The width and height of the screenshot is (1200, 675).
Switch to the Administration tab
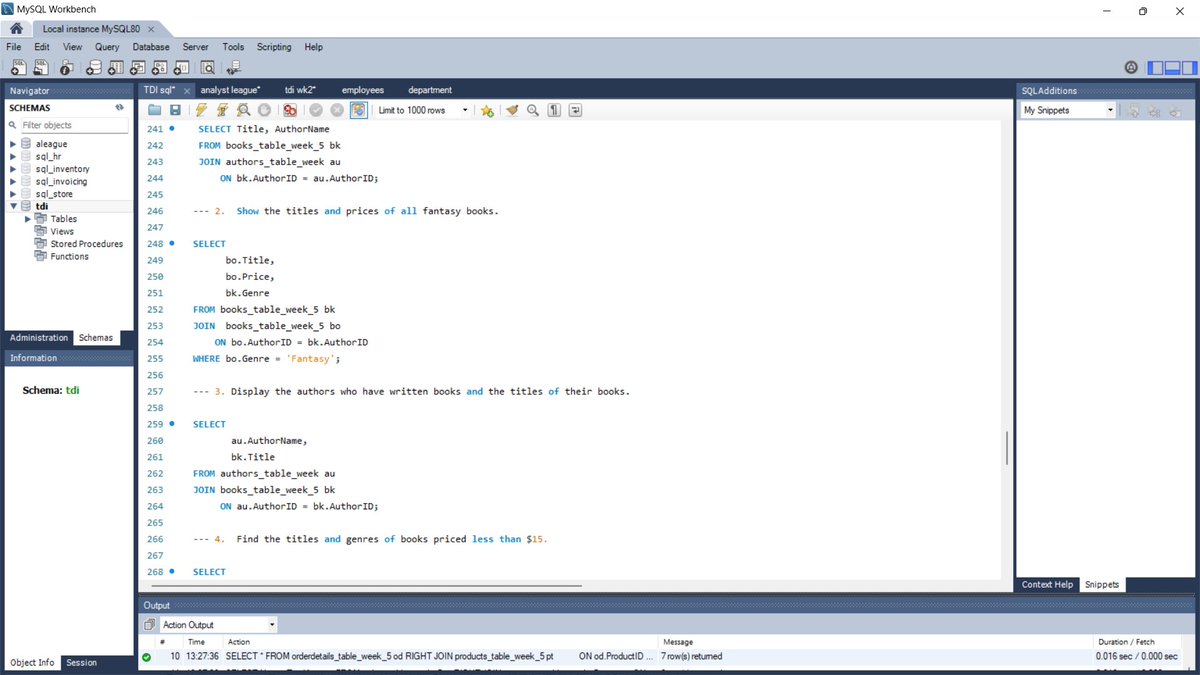tap(39, 338)
